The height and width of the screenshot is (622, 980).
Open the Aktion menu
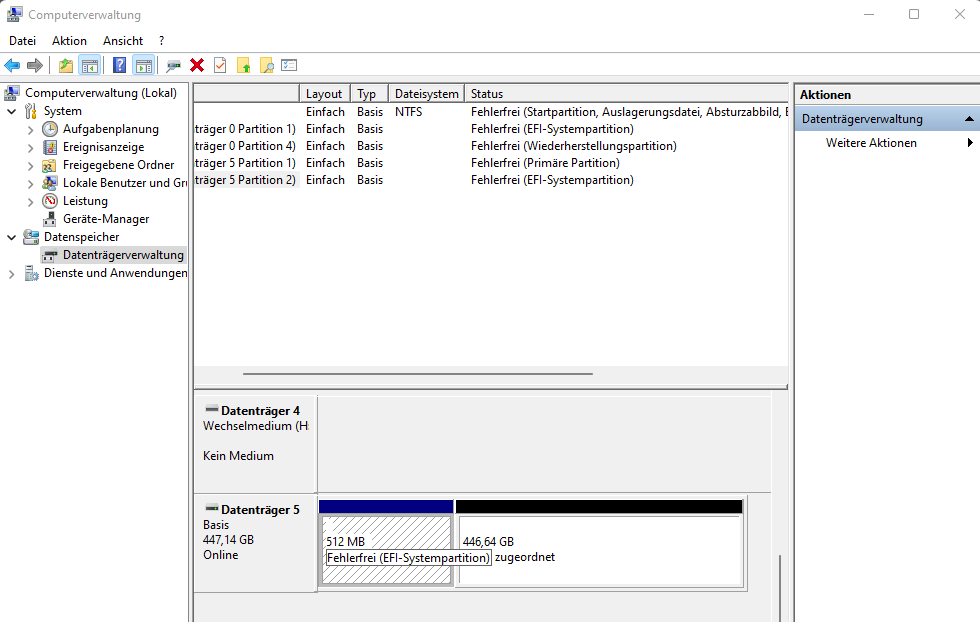pos(69,41)
